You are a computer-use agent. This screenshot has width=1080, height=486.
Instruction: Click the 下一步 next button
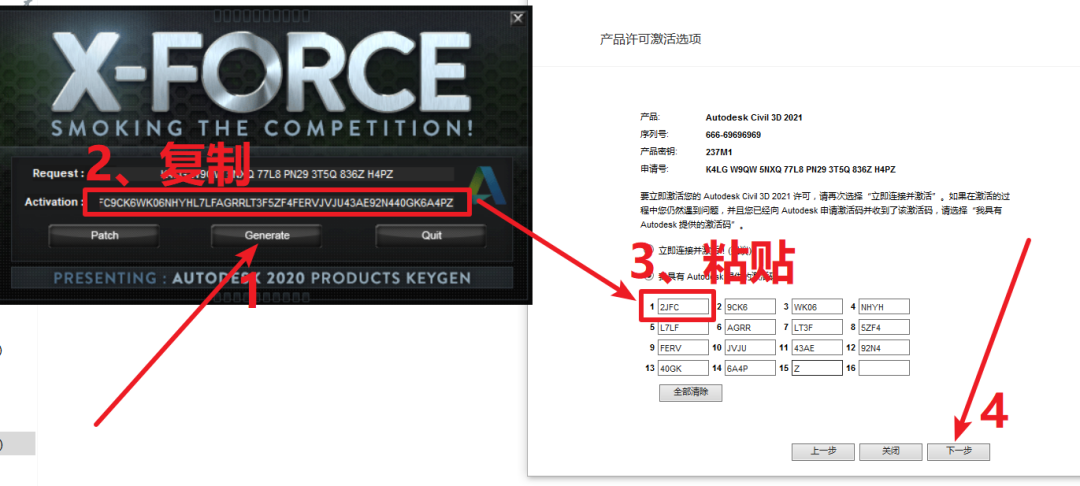[x=958, y=452]
